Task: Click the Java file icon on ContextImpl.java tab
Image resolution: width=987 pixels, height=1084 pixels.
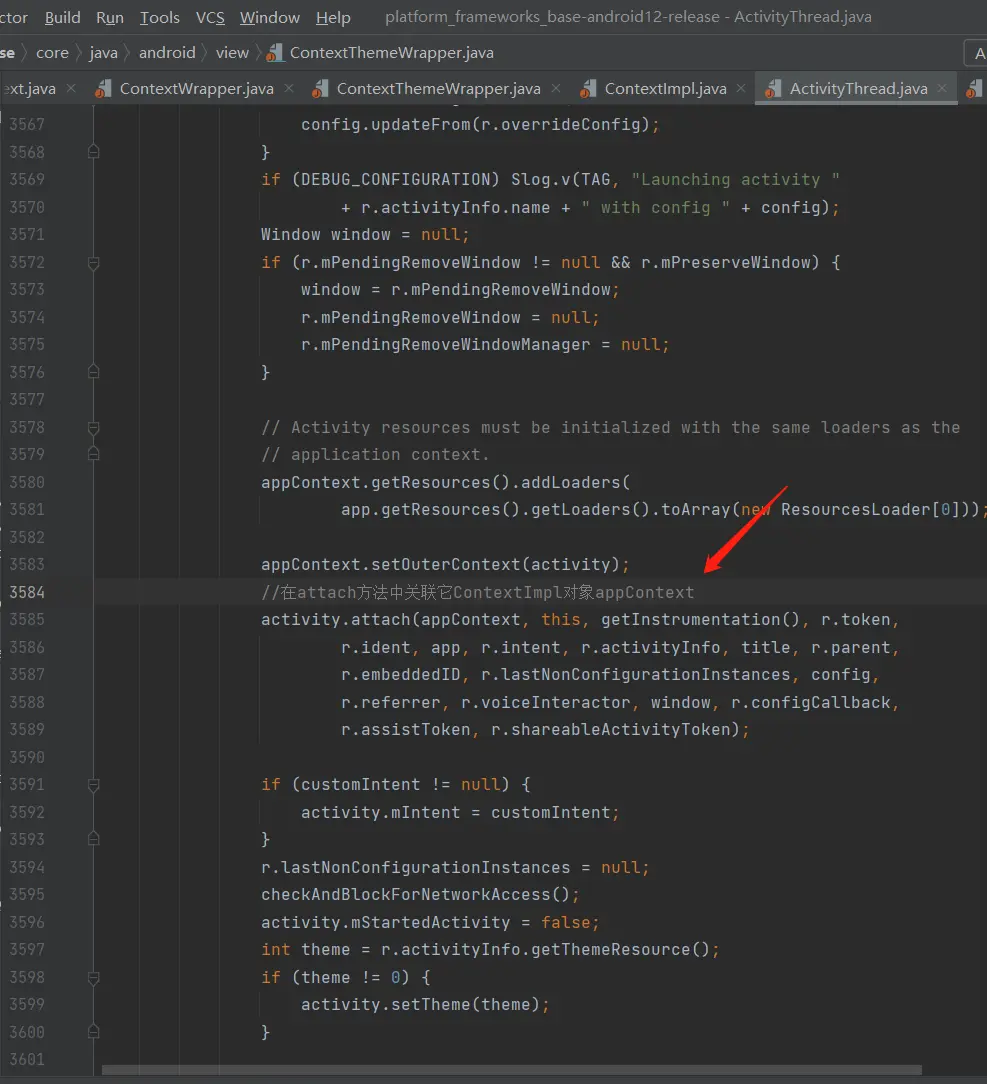Action: (x=588, y=89)
